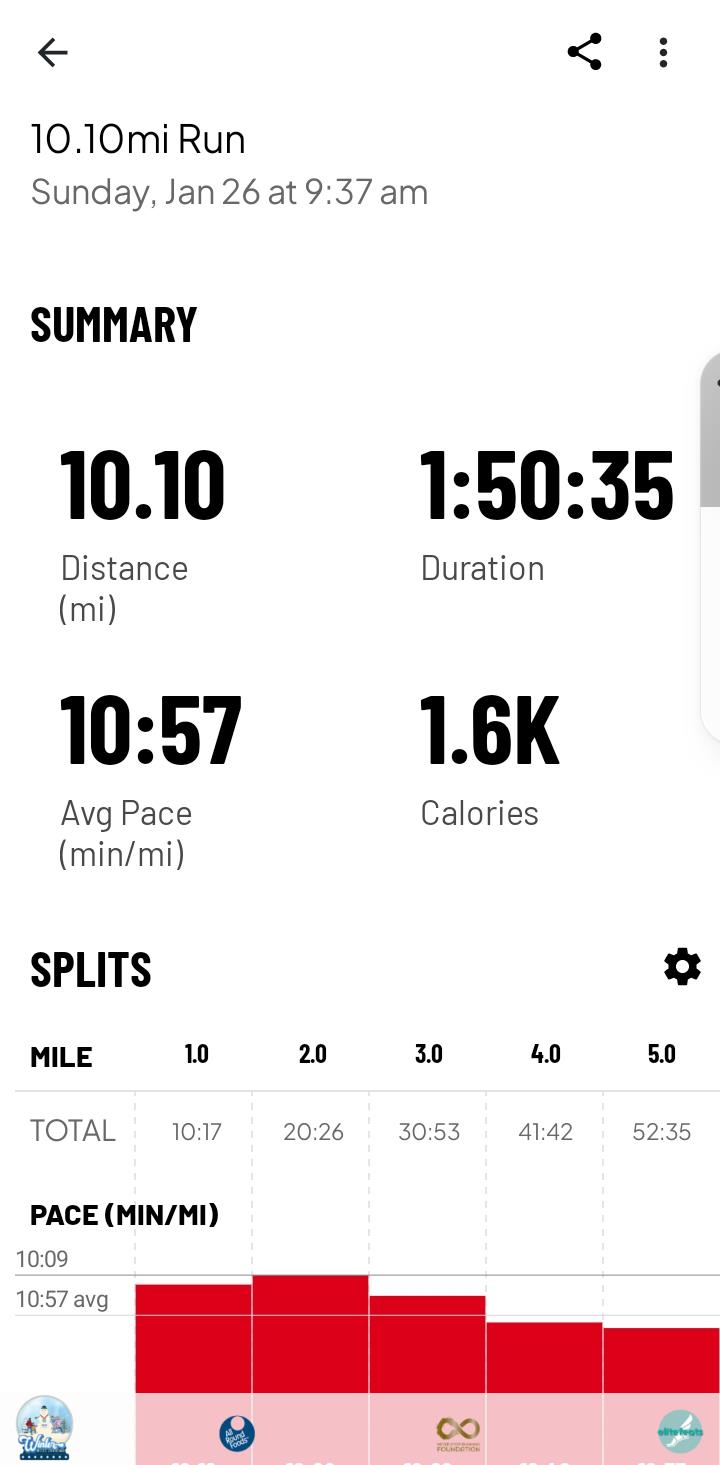Share this 10.10mi run
720x1465 pixels.
[x=584, y=52]
